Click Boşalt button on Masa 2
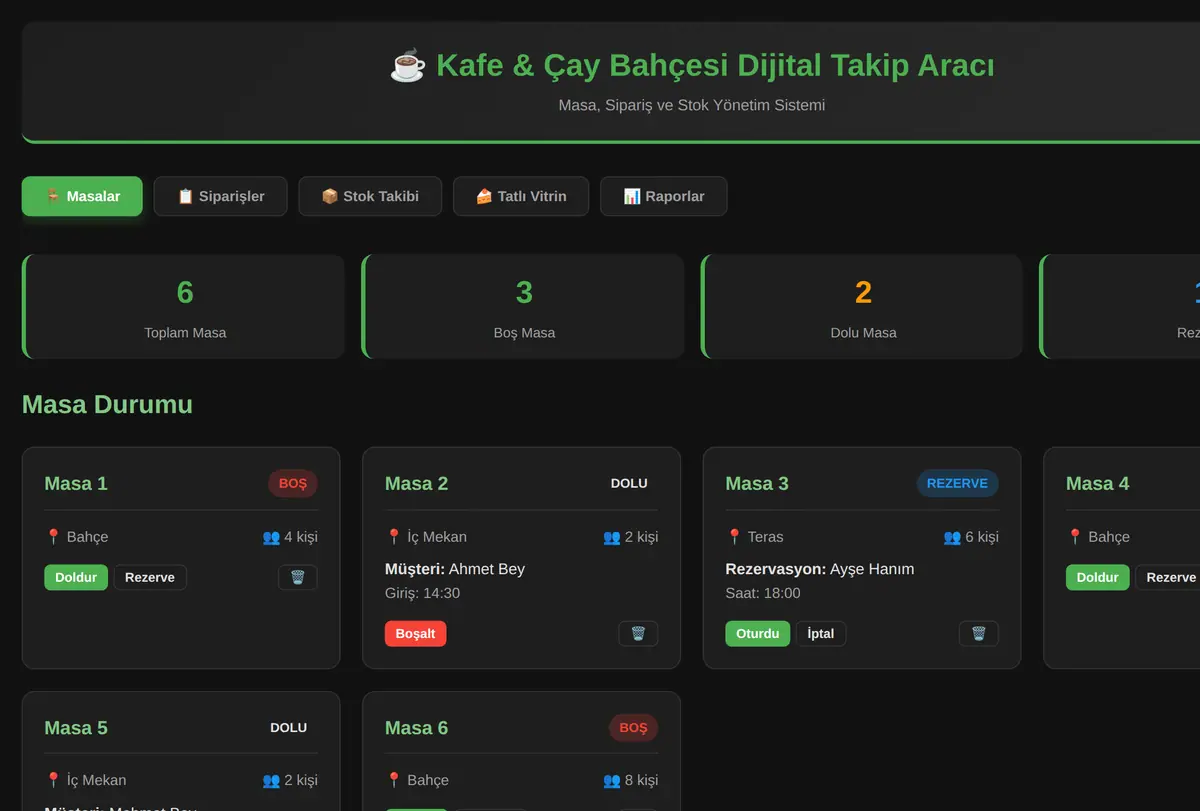The image size is (1200, 811). click(416, 633)
